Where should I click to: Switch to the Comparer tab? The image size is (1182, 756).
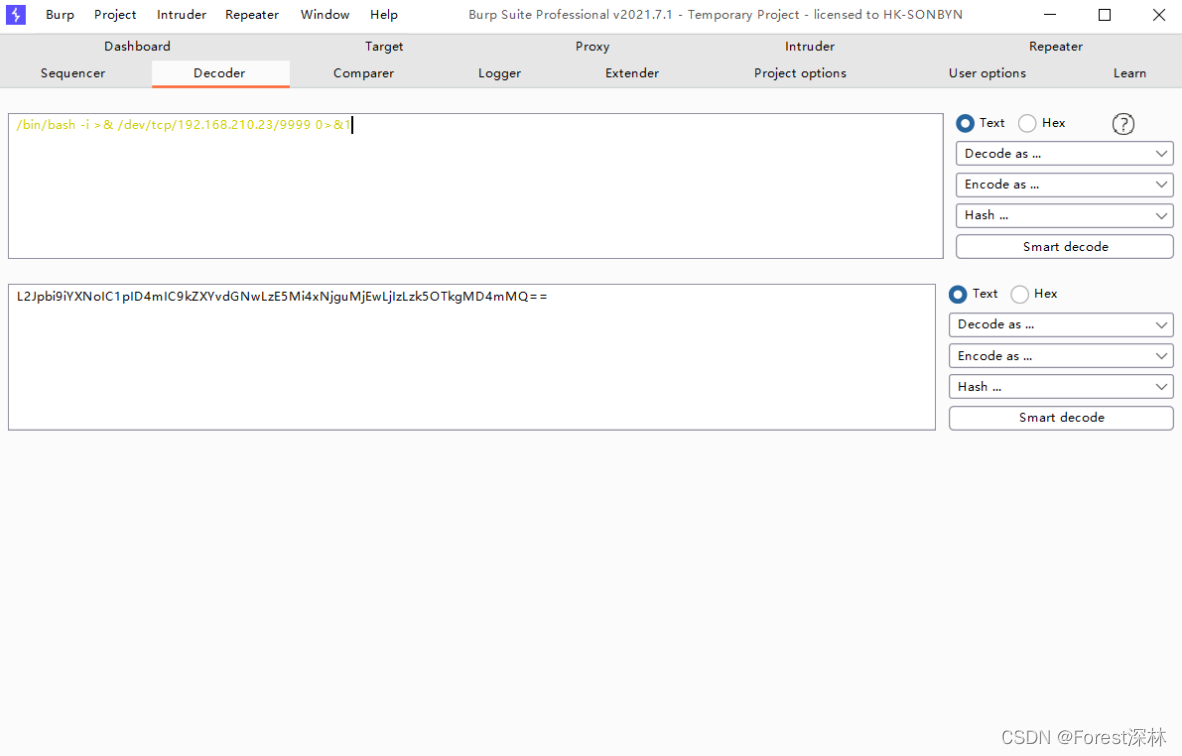[363, 73]
